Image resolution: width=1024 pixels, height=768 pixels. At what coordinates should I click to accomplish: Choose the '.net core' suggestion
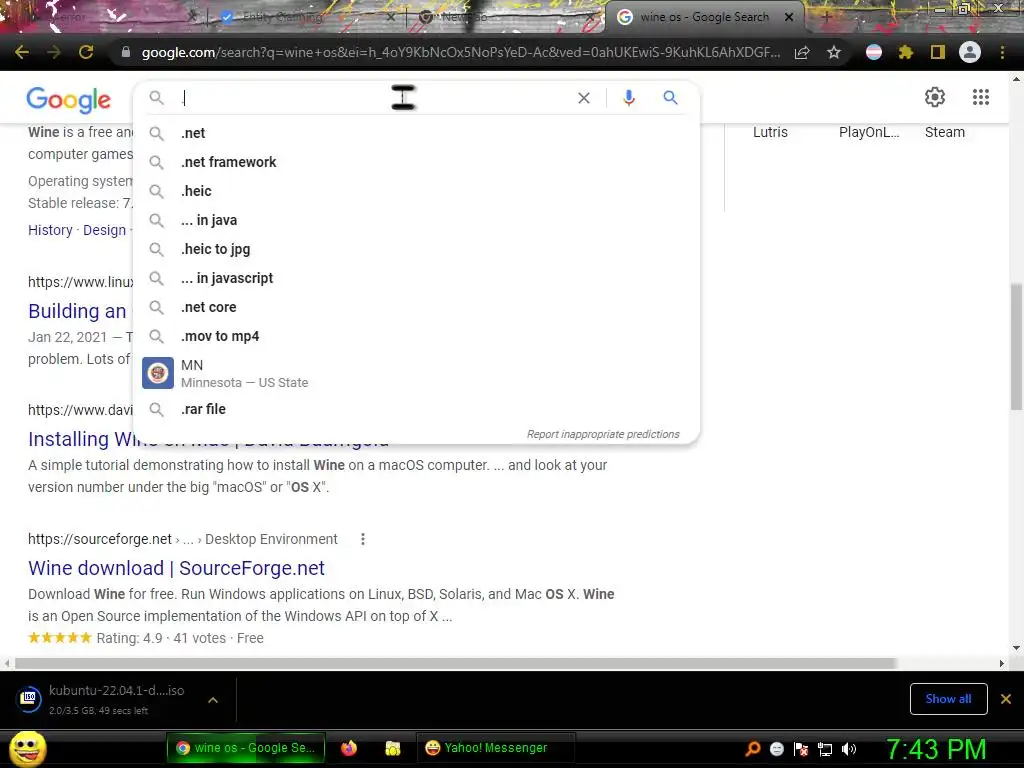[x=416, y=307]
